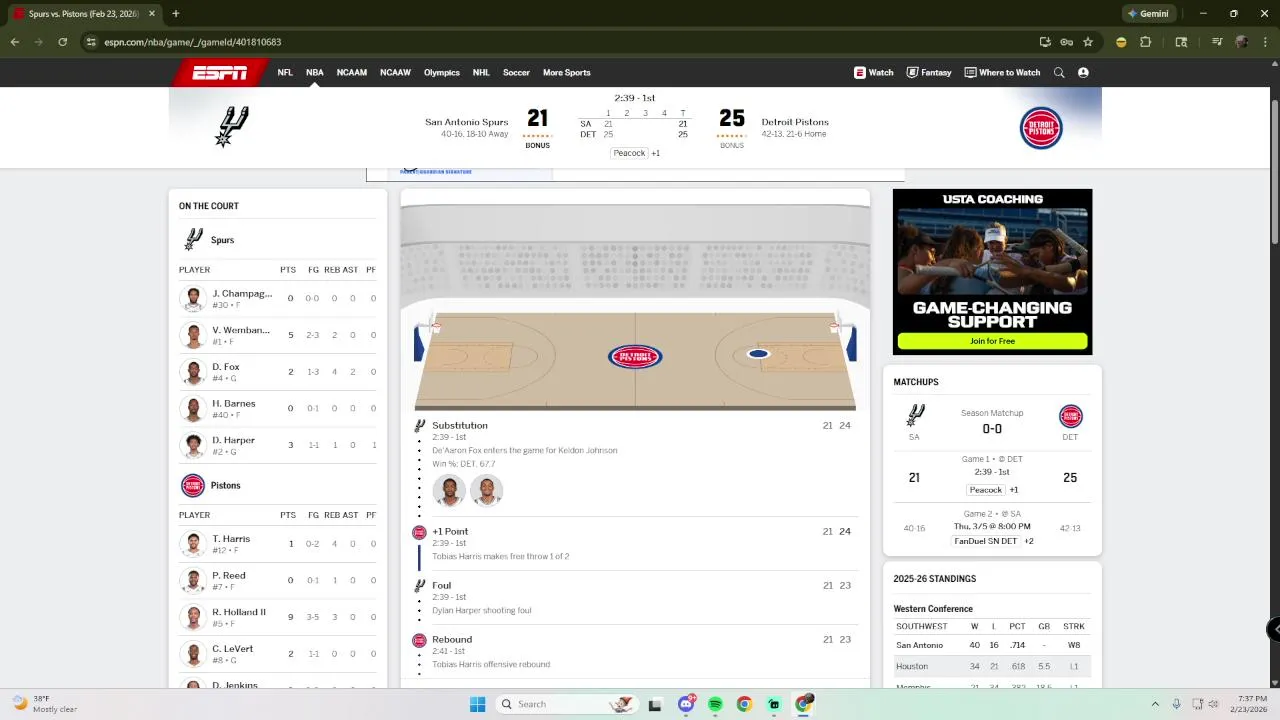The image size is (1280, 720).
Task: Reload the page with the refresh icon
Action: pos(62,42)
